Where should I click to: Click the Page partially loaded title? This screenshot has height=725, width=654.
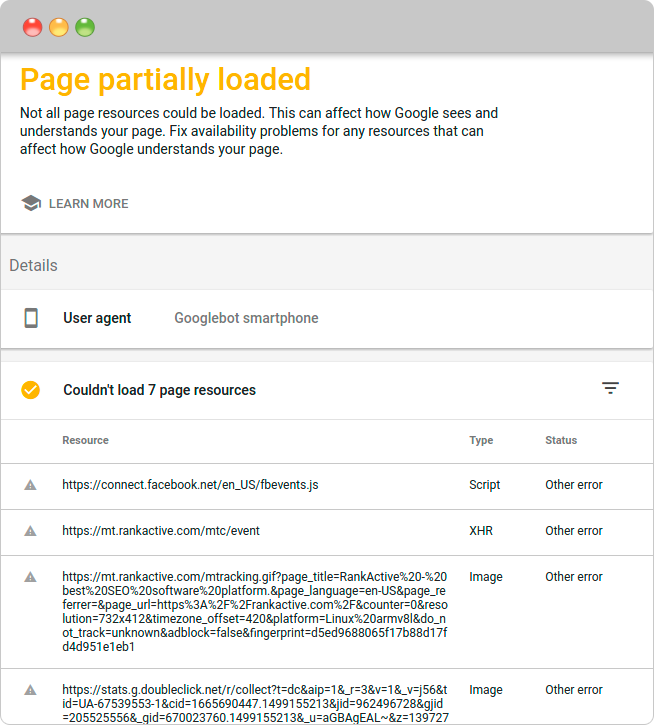click(166, 80)
